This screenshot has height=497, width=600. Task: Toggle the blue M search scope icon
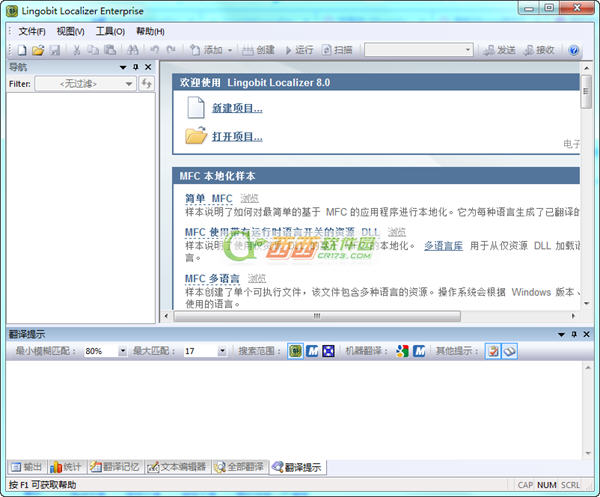[x=312, y=351]
